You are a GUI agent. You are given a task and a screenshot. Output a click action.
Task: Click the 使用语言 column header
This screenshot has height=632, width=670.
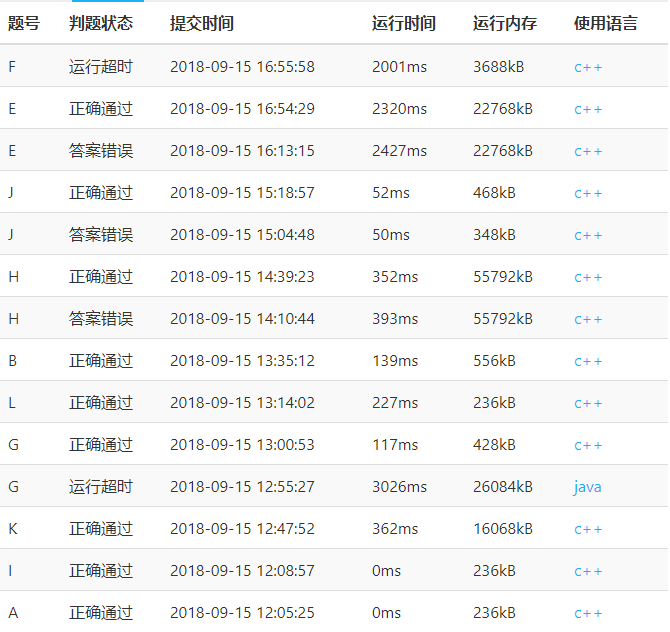coord(605,23)
